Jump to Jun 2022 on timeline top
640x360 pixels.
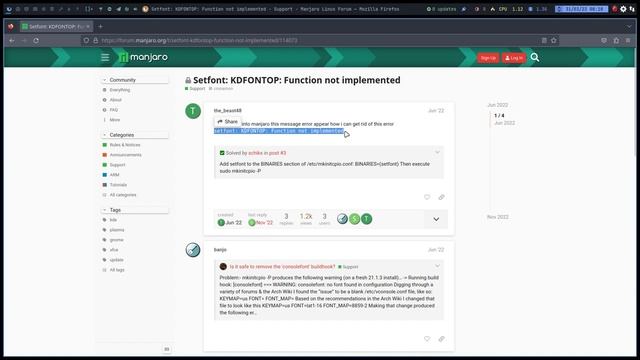coord(498,105)
